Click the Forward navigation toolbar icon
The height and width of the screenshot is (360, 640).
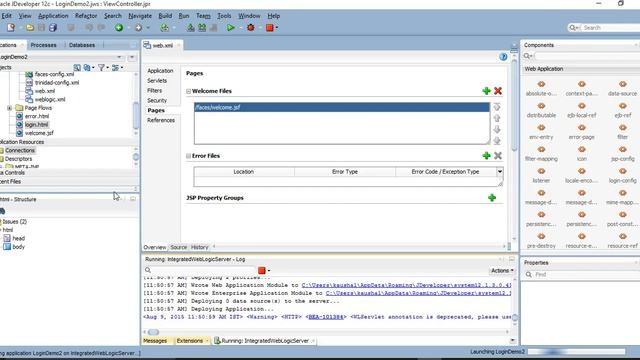[x=138, y=28]
